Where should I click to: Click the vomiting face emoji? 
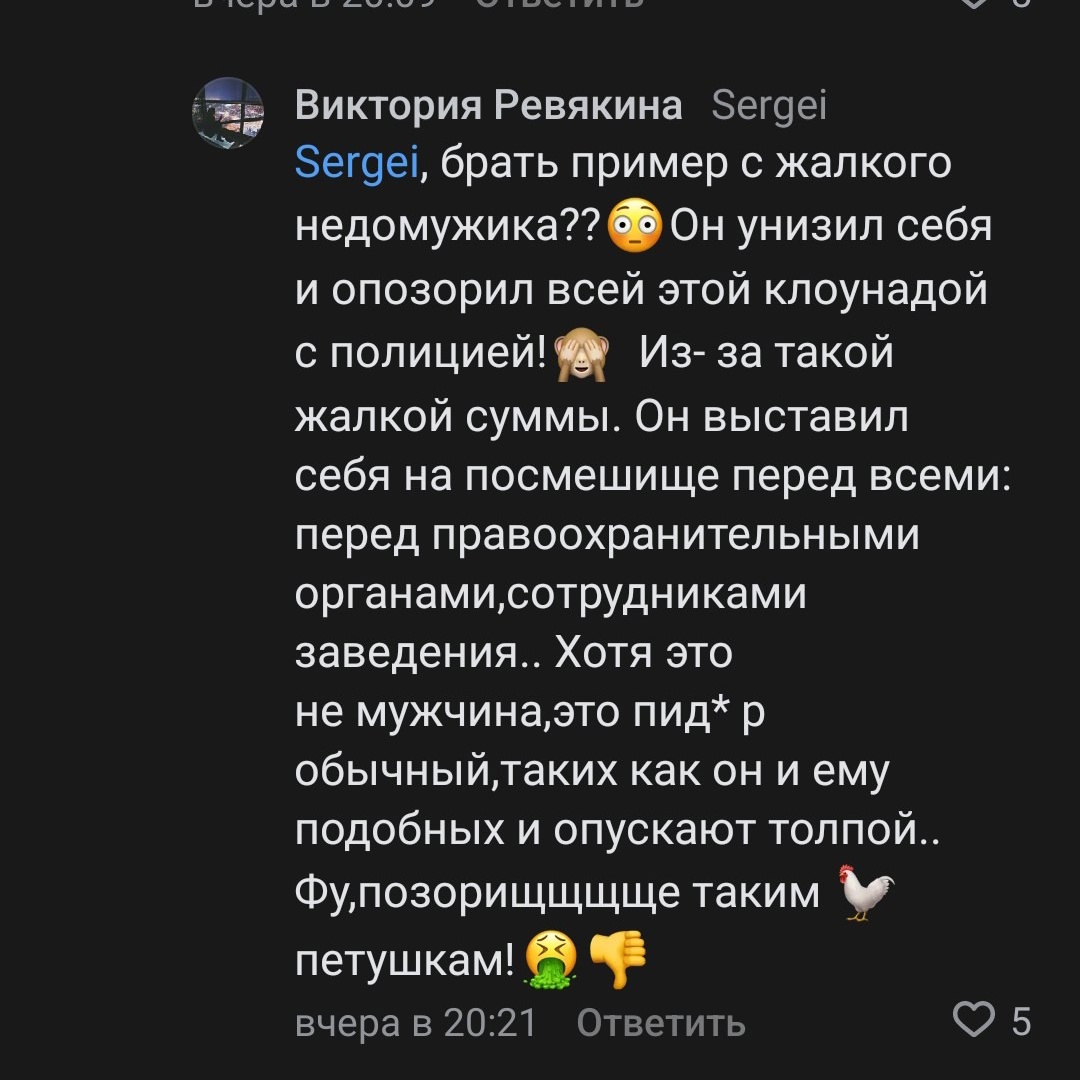click(552, 959)
